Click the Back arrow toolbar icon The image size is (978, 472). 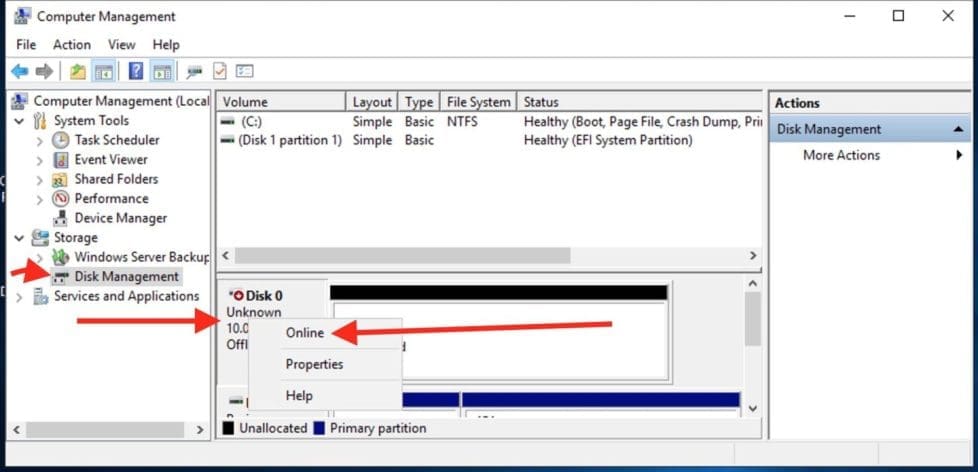pyautogui.click(x=19, y=71)
